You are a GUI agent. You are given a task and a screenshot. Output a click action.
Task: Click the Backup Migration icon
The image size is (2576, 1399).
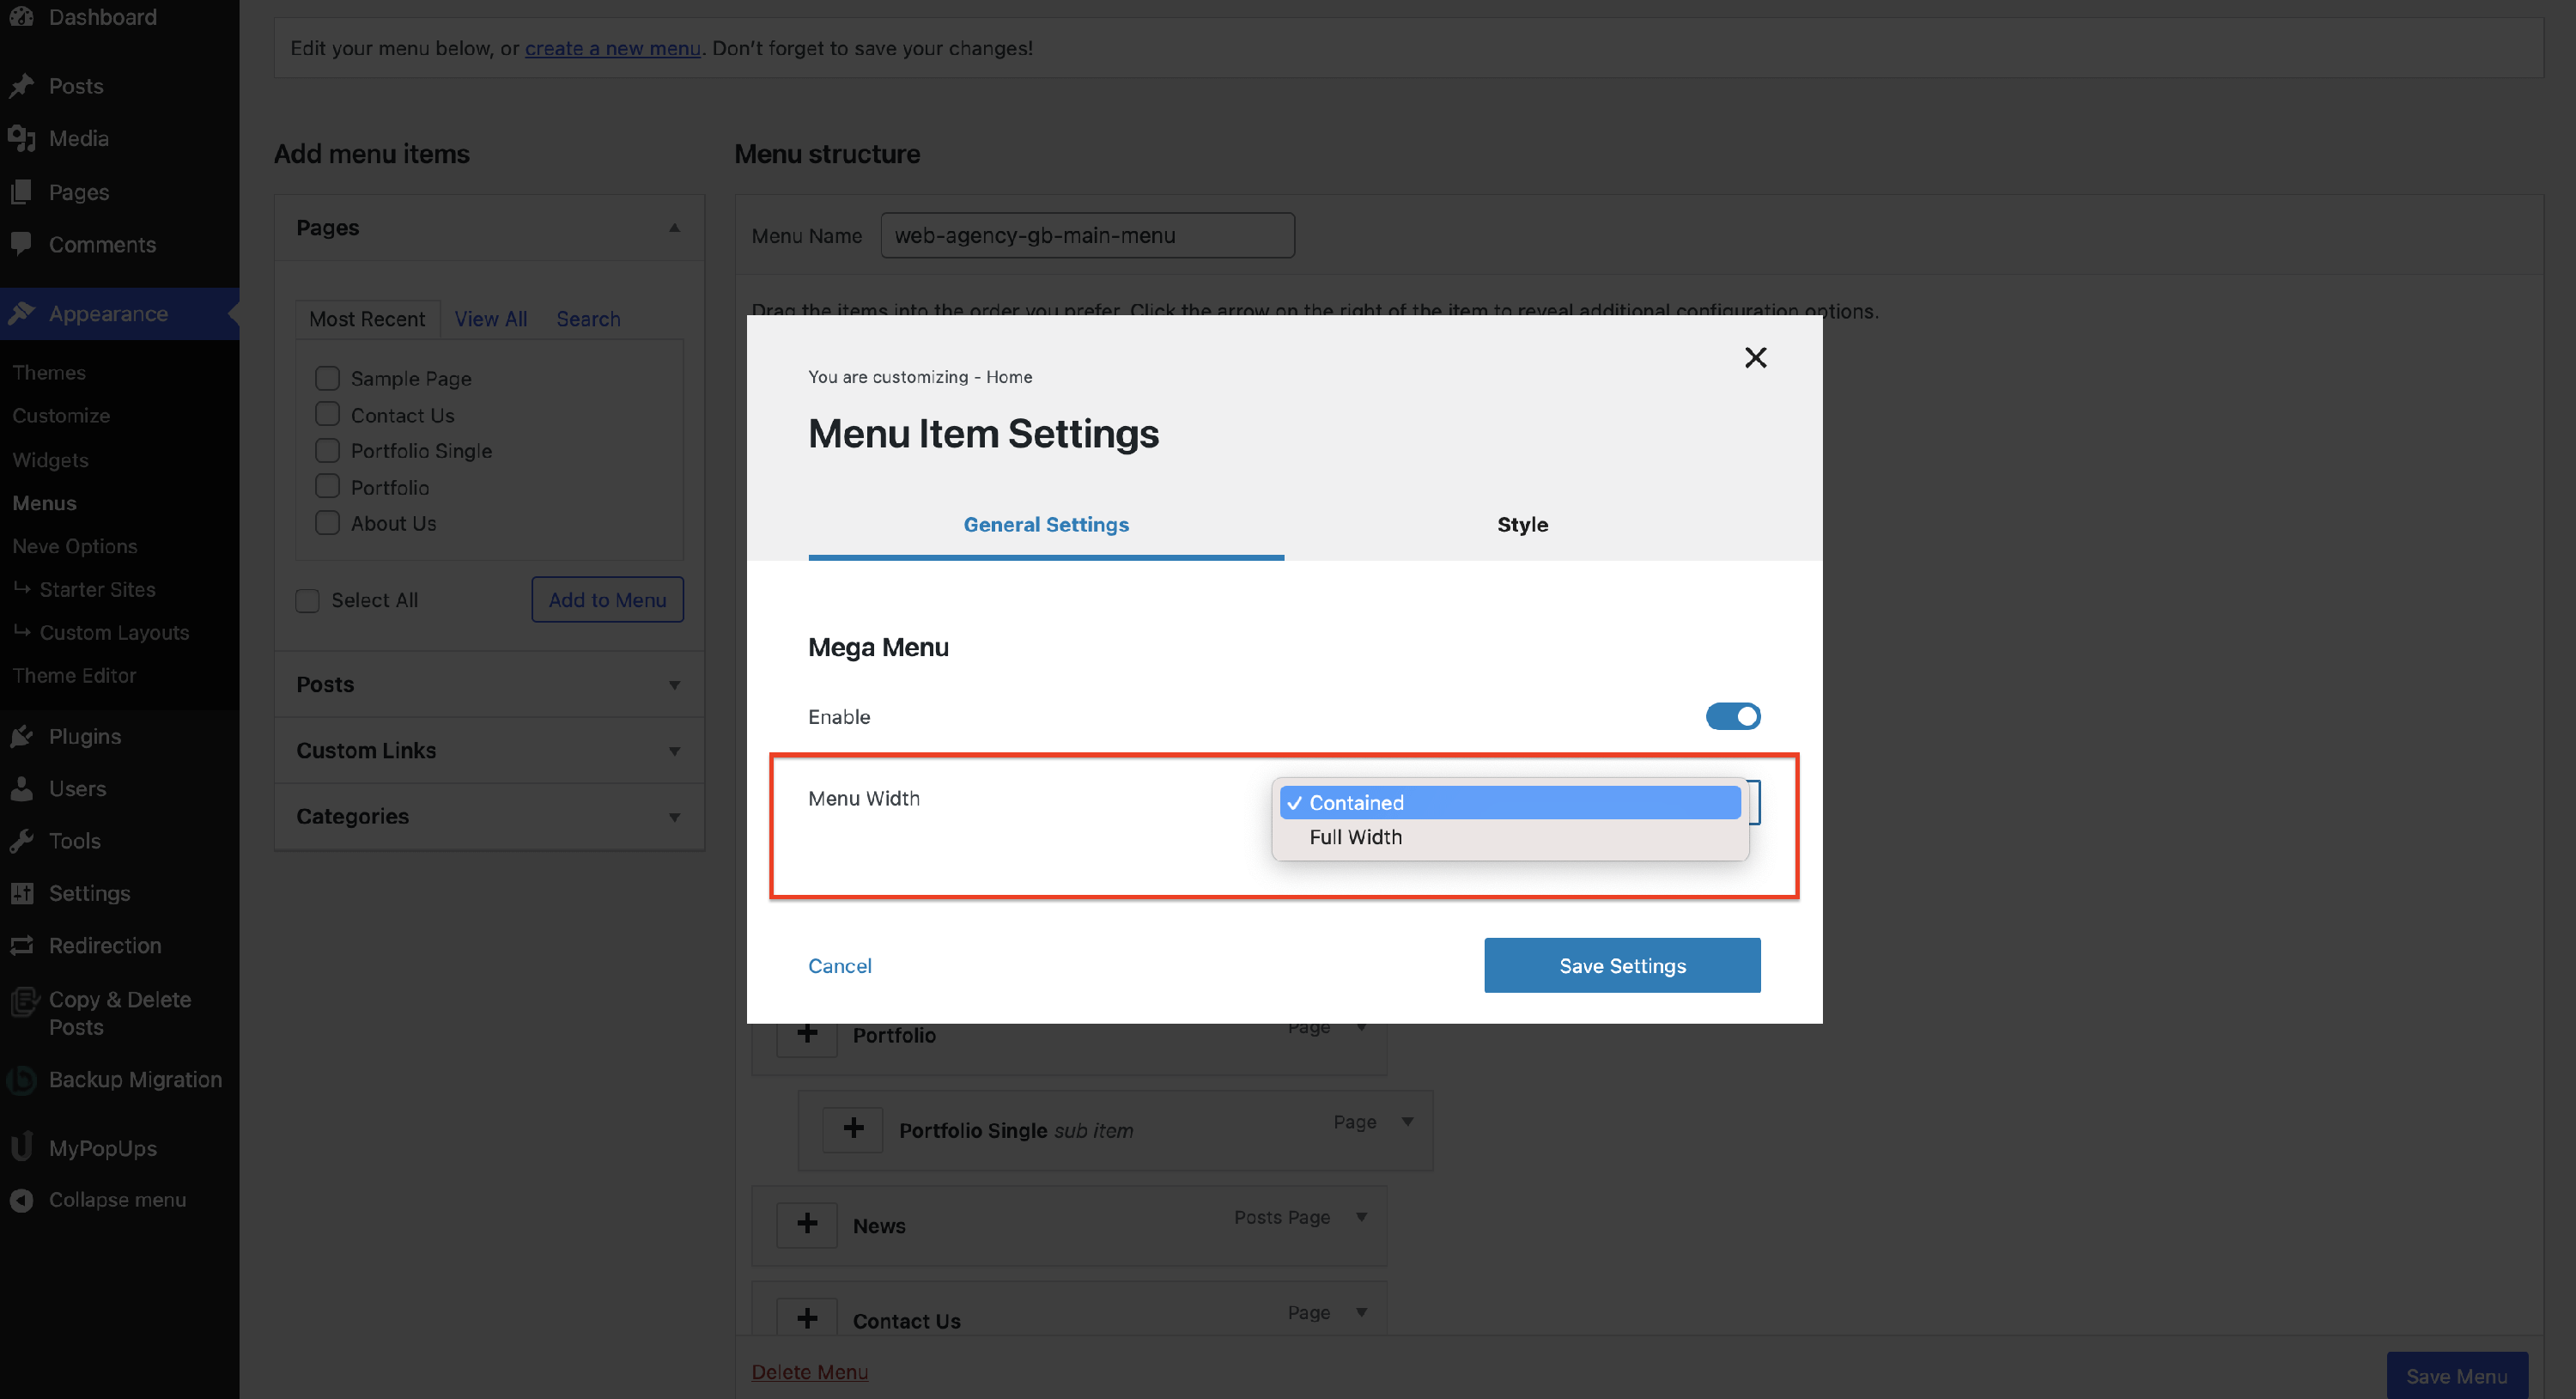(22, 1079)
